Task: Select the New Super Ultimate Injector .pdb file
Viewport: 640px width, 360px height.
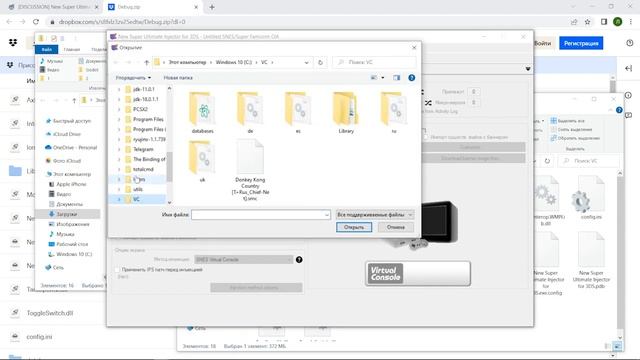Action: pyautogui.click(x=591, y=257)
